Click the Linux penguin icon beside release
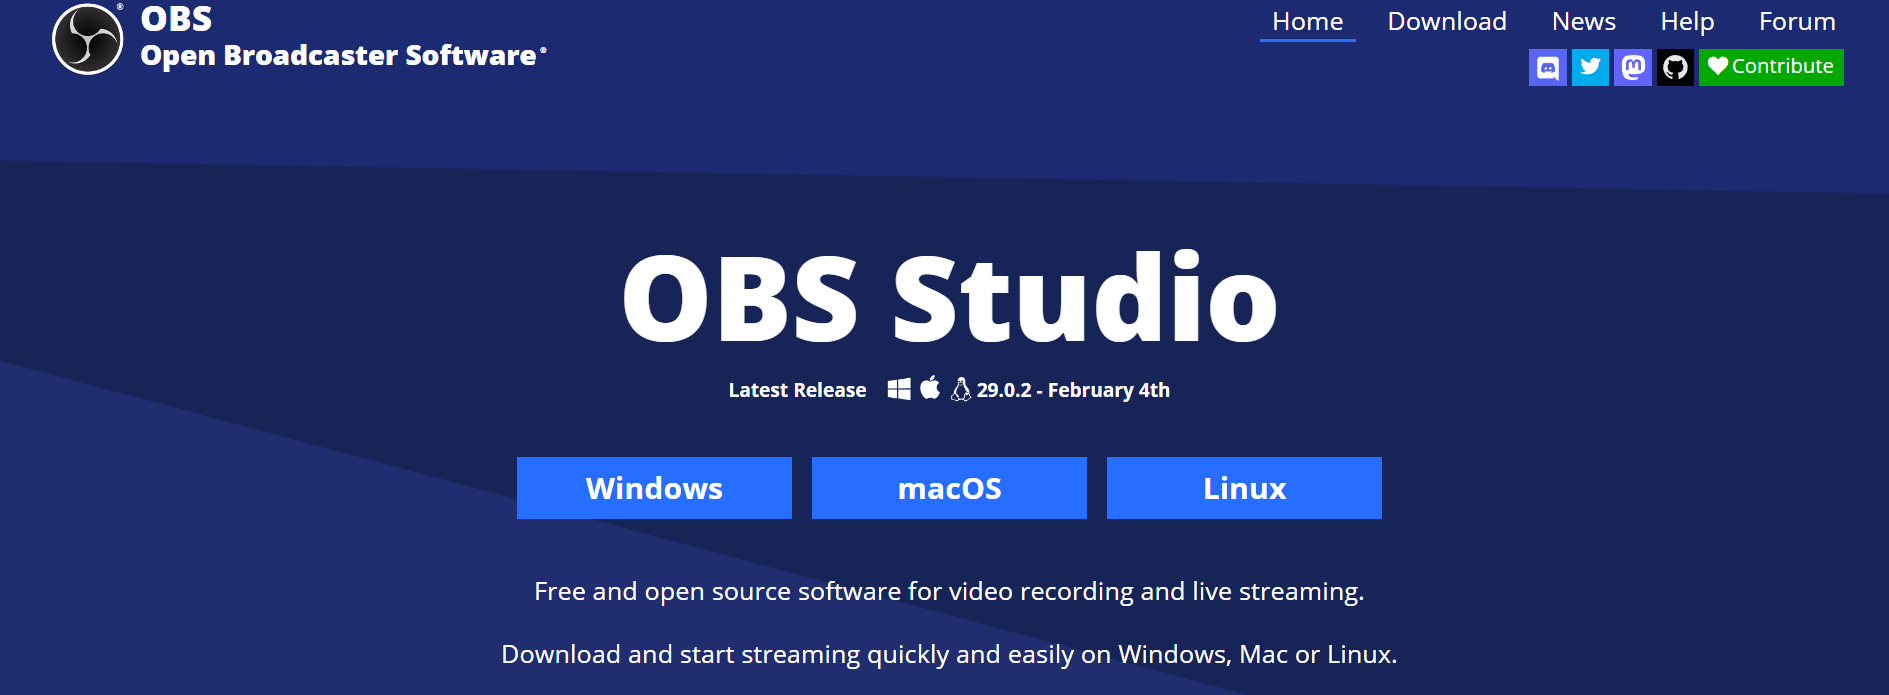The image size is (1889, 695). 961,389
